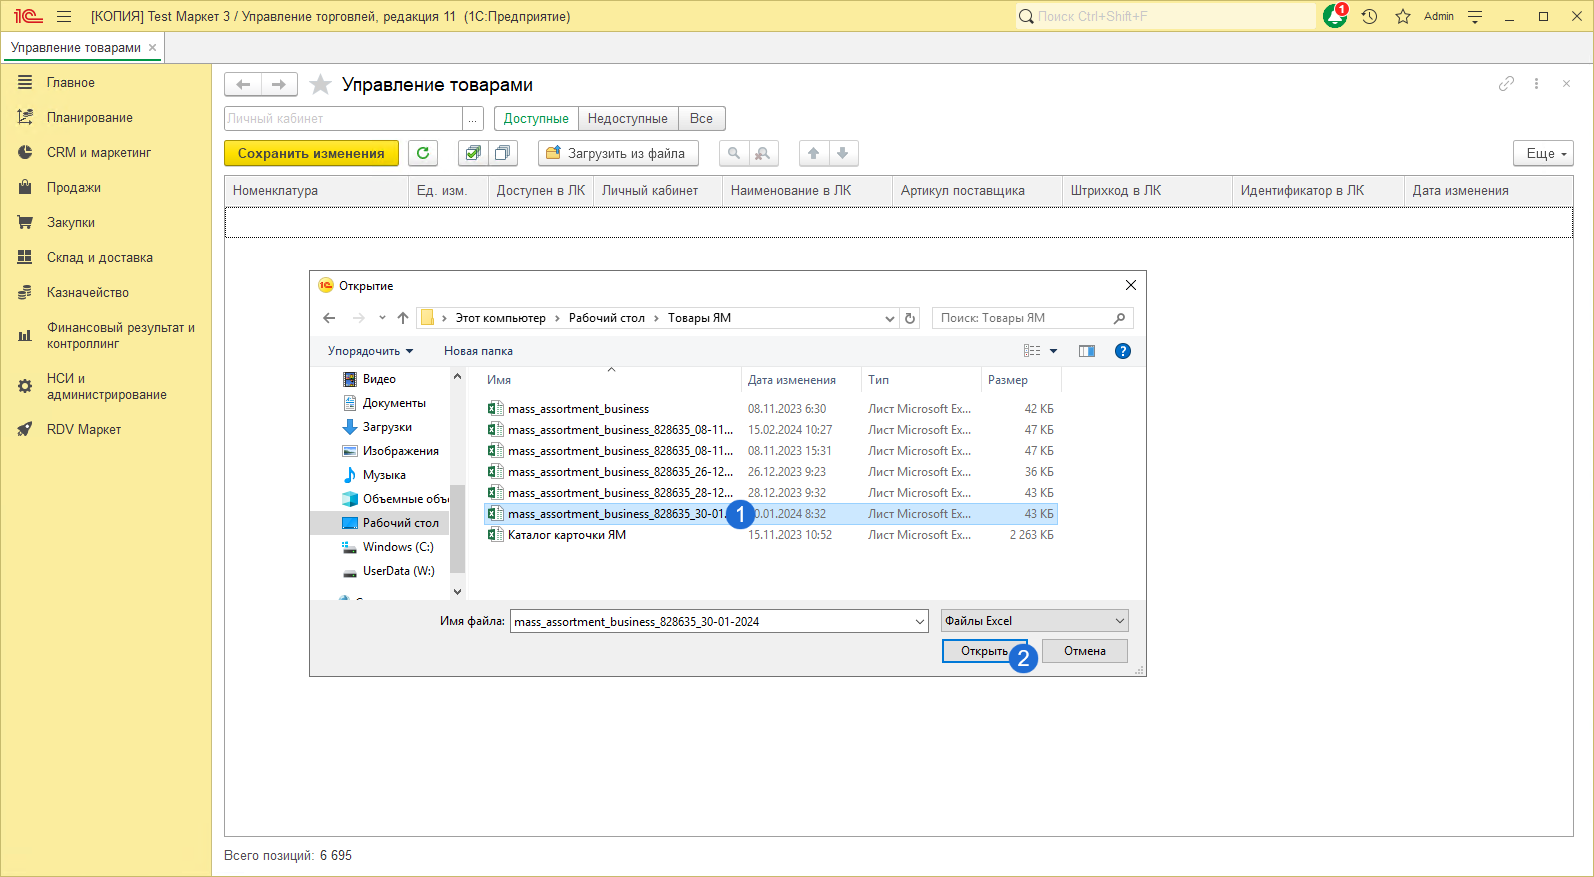1594x877 pixels.
Task: Click the Открыть button
Action: point(984,651)
